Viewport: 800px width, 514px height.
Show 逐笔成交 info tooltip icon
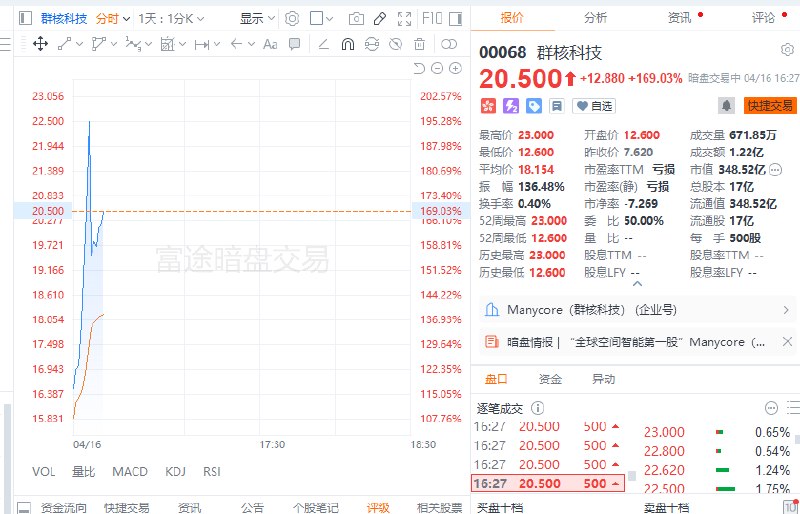(x=537, y=408)
